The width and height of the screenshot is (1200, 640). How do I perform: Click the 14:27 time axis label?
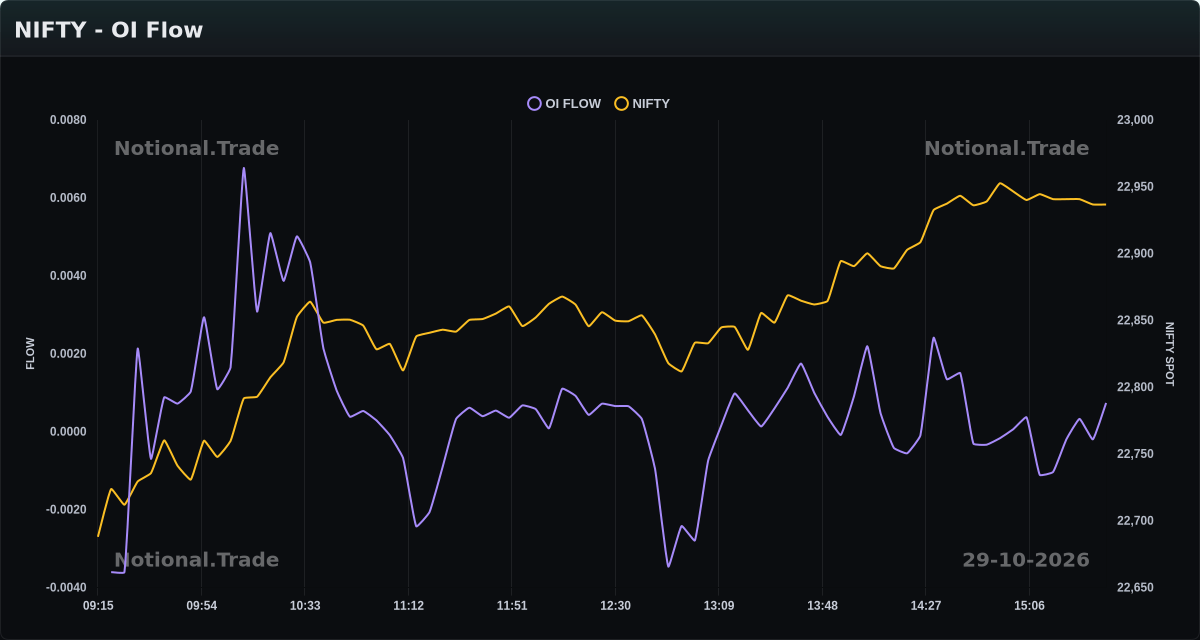click(x=925, y=606)
